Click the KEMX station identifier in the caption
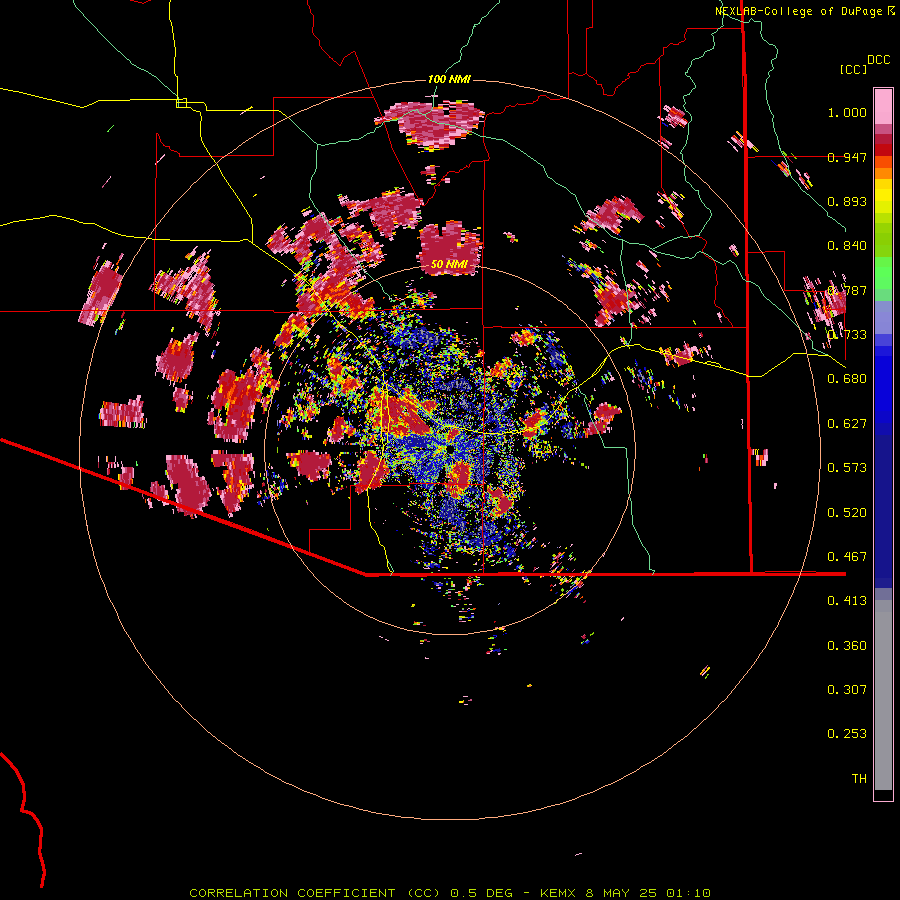This screenshot has width=900, height=900. 560,893
